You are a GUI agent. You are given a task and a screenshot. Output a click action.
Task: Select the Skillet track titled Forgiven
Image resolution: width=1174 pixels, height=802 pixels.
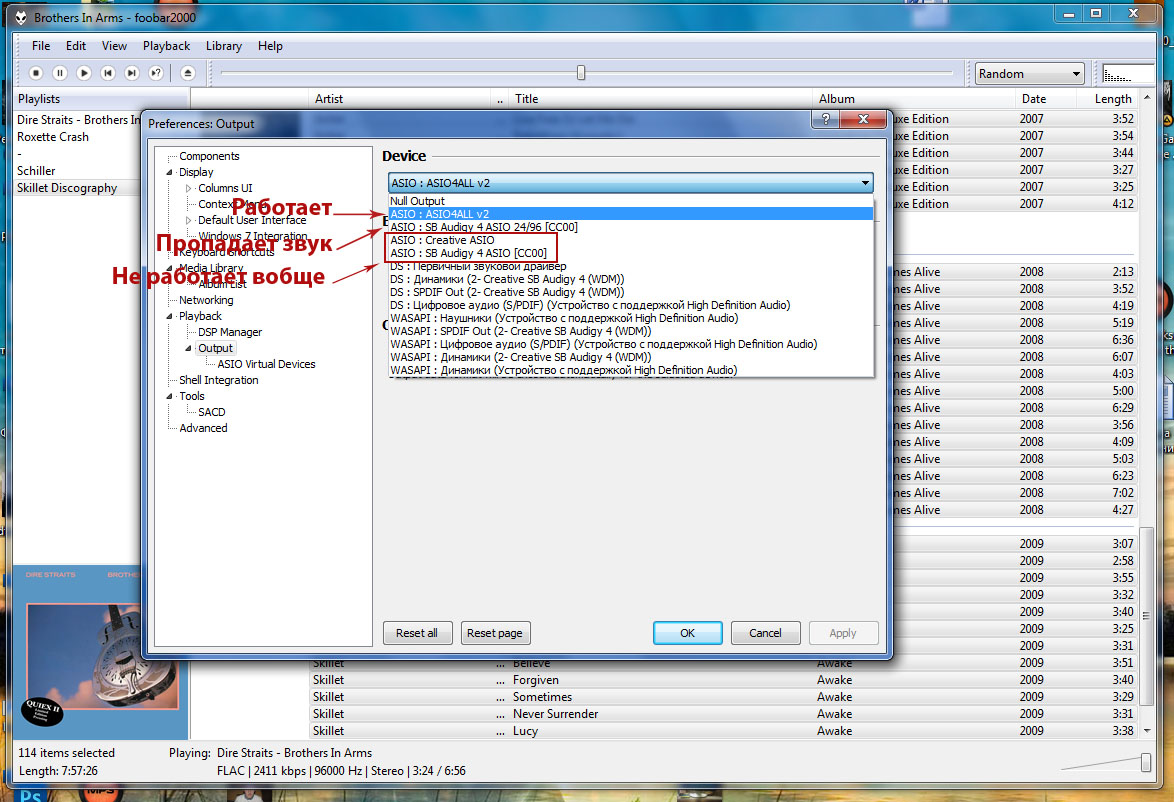point(723,680)
